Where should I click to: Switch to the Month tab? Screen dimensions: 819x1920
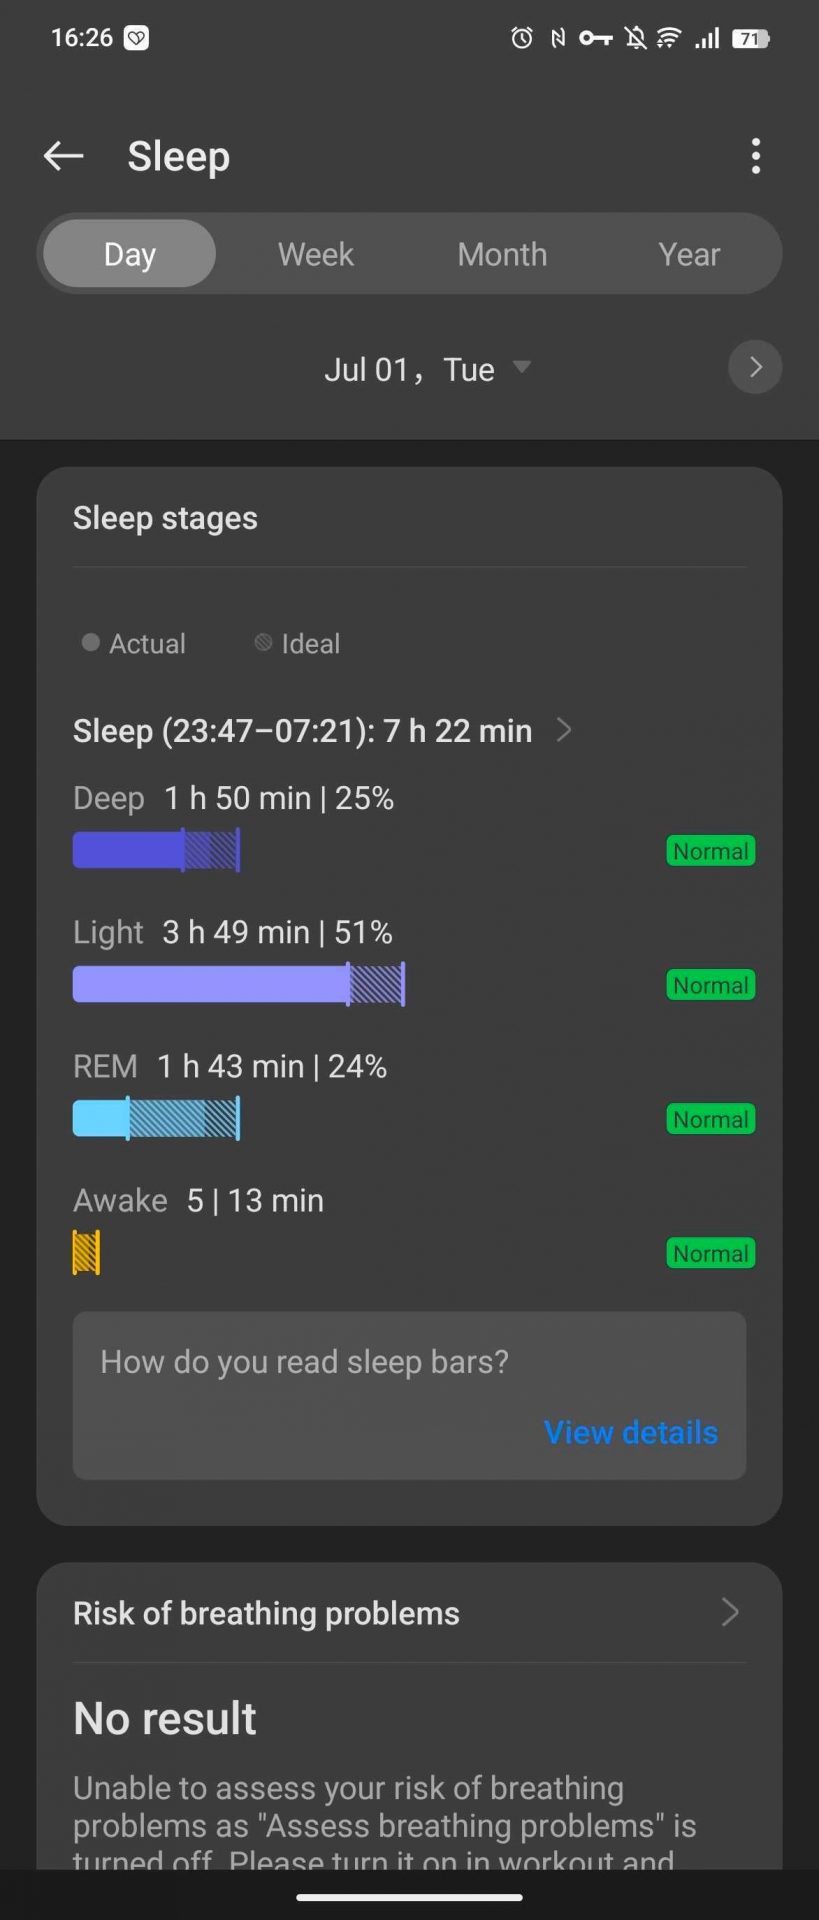tap(502, 254)
